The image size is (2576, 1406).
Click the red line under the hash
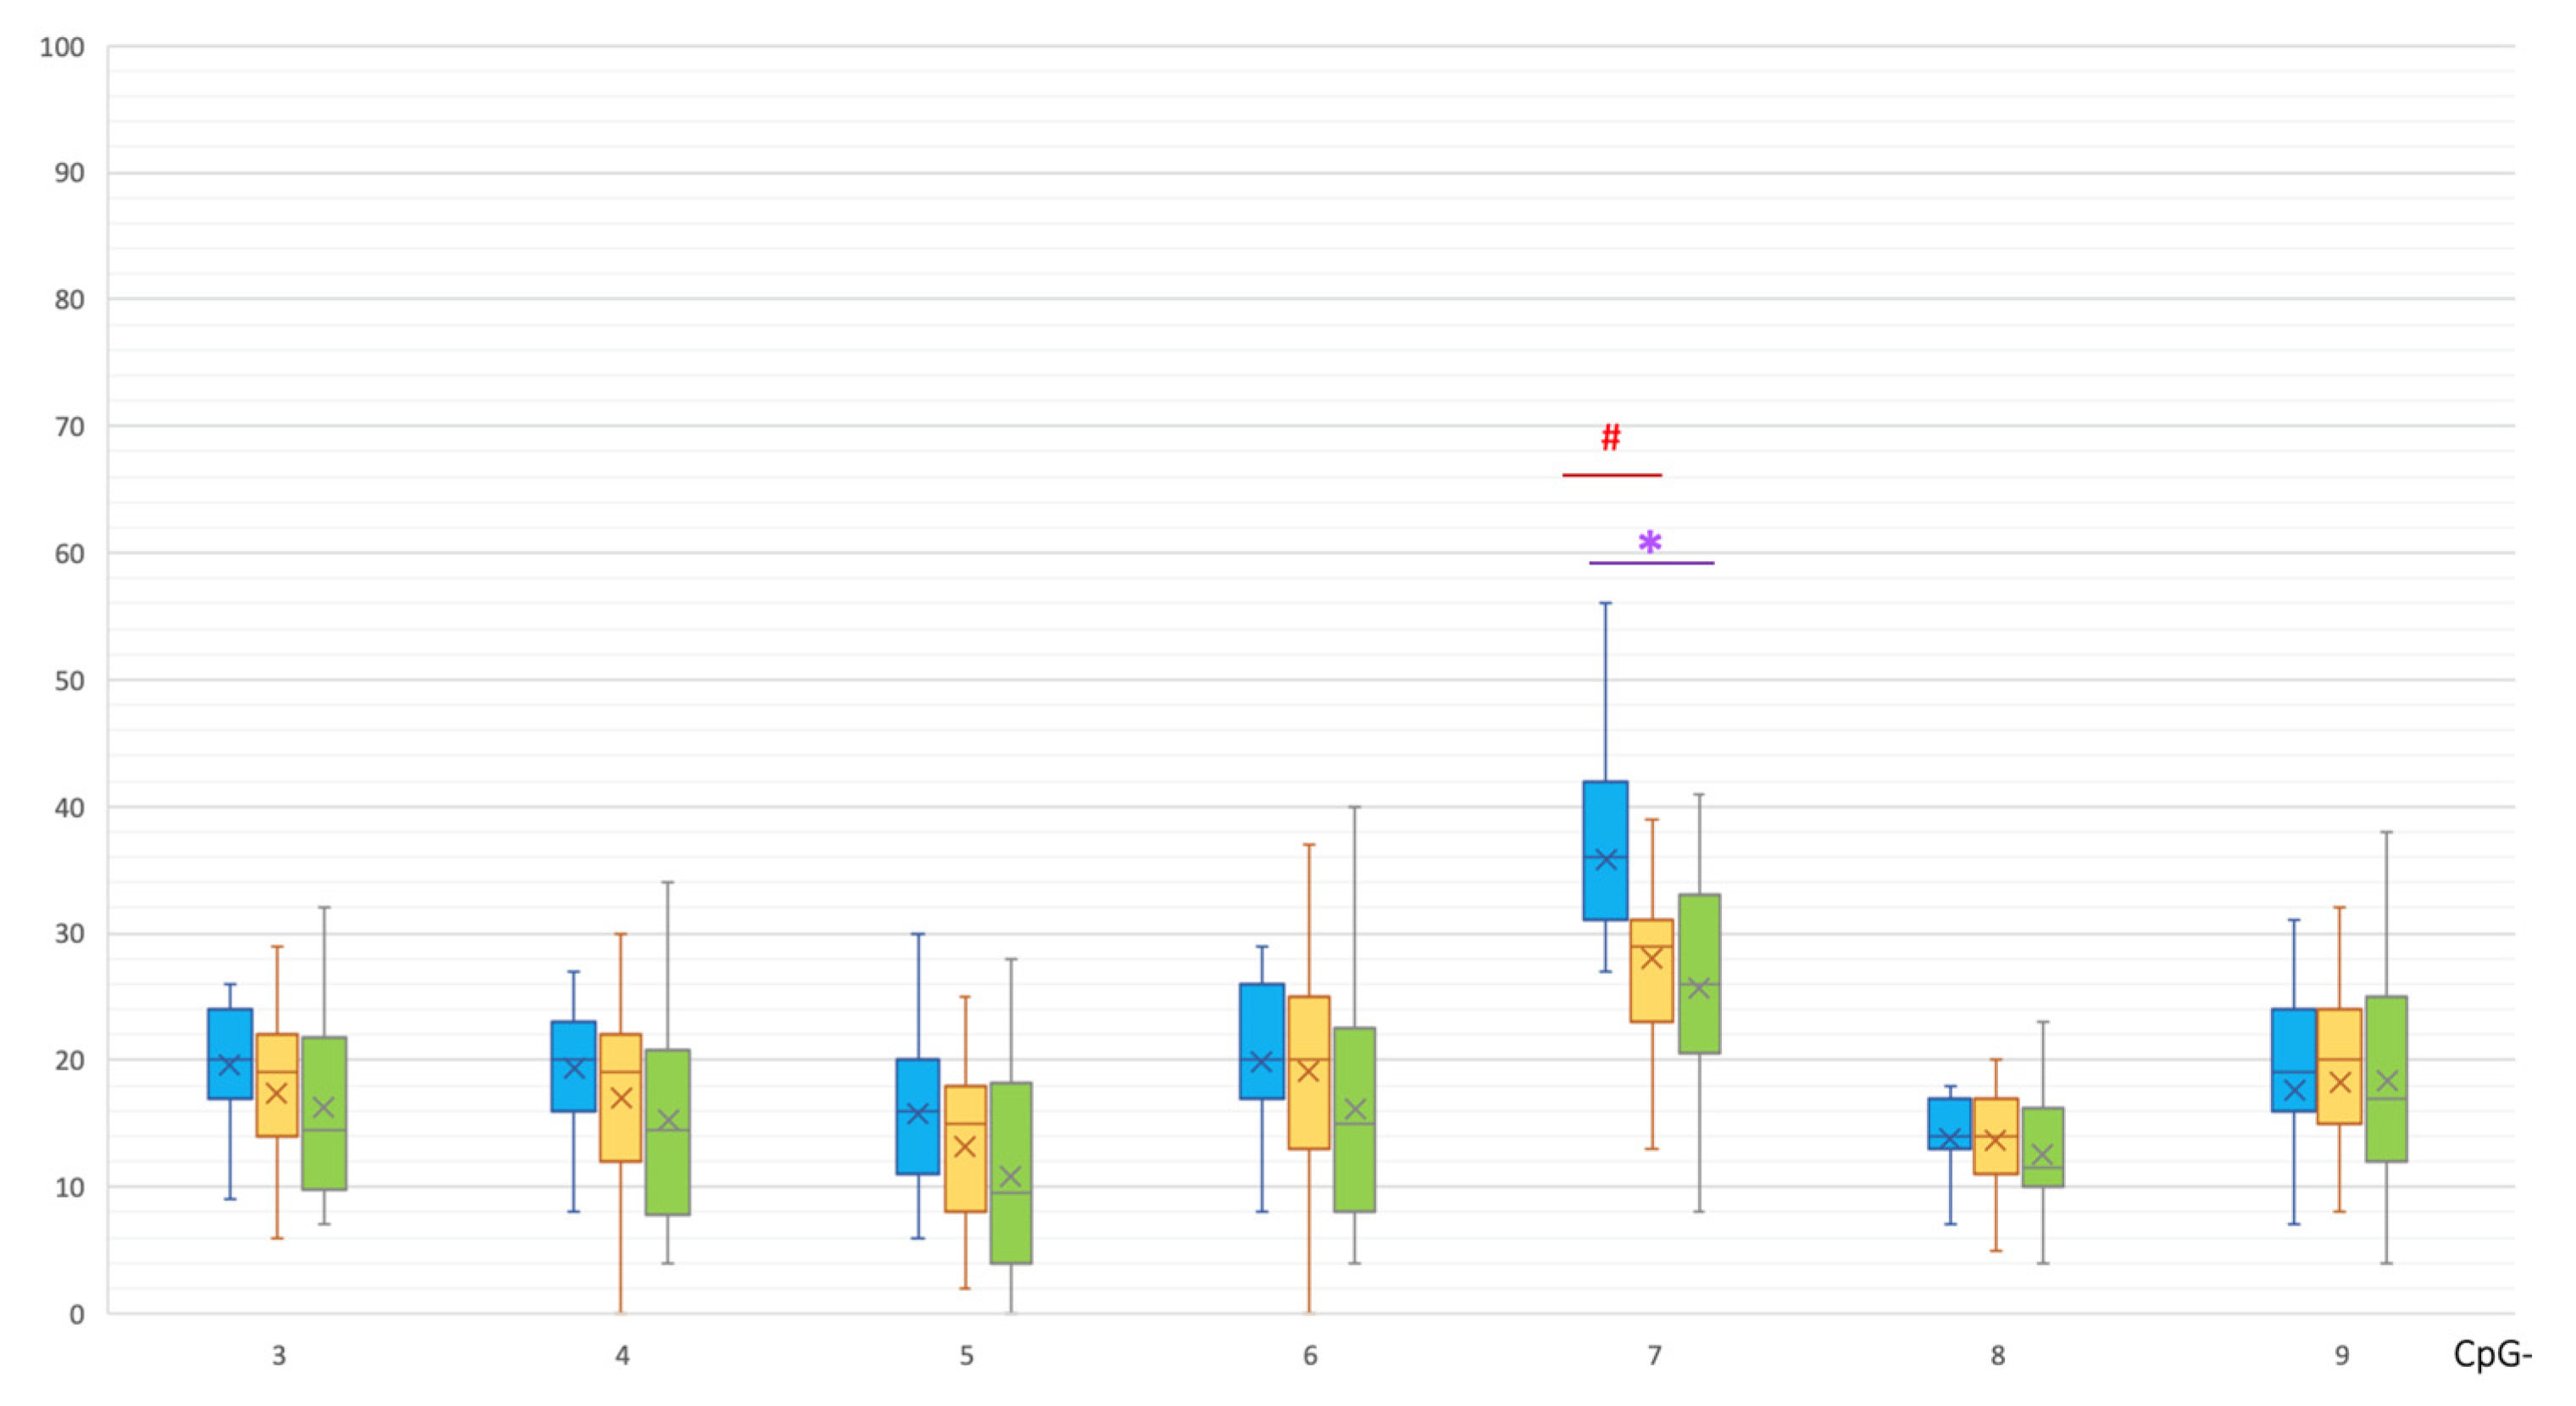[1611, 475]
